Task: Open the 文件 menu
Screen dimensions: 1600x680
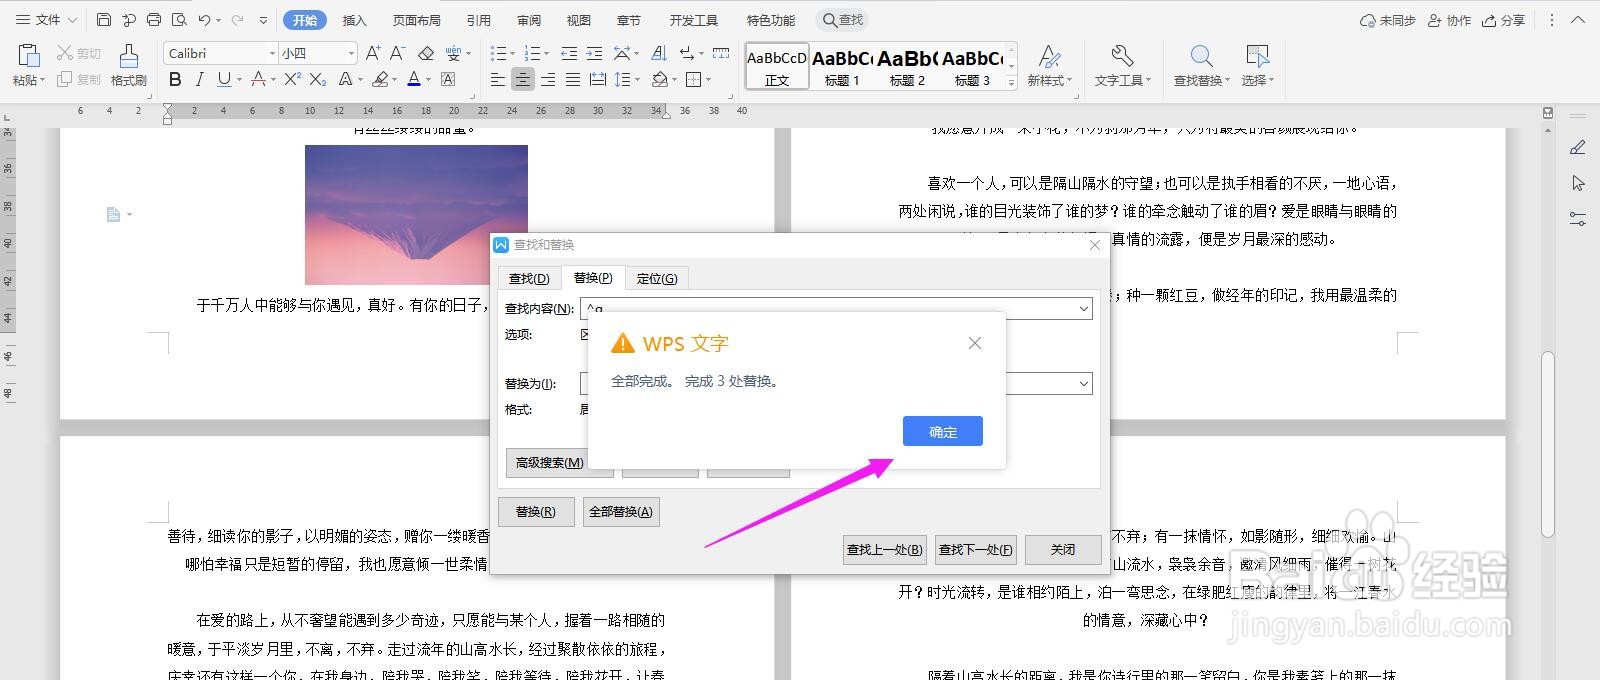Action: pyautogui.click(x=46, y=20)
